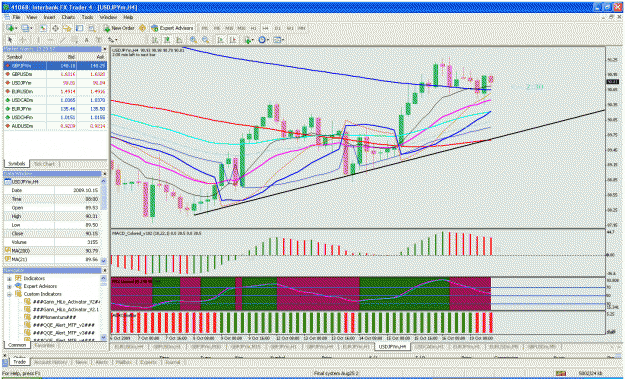625x379 pixels.
Task: Click Navigator scrollbar up arrow
Action: [x=104, y=278]
